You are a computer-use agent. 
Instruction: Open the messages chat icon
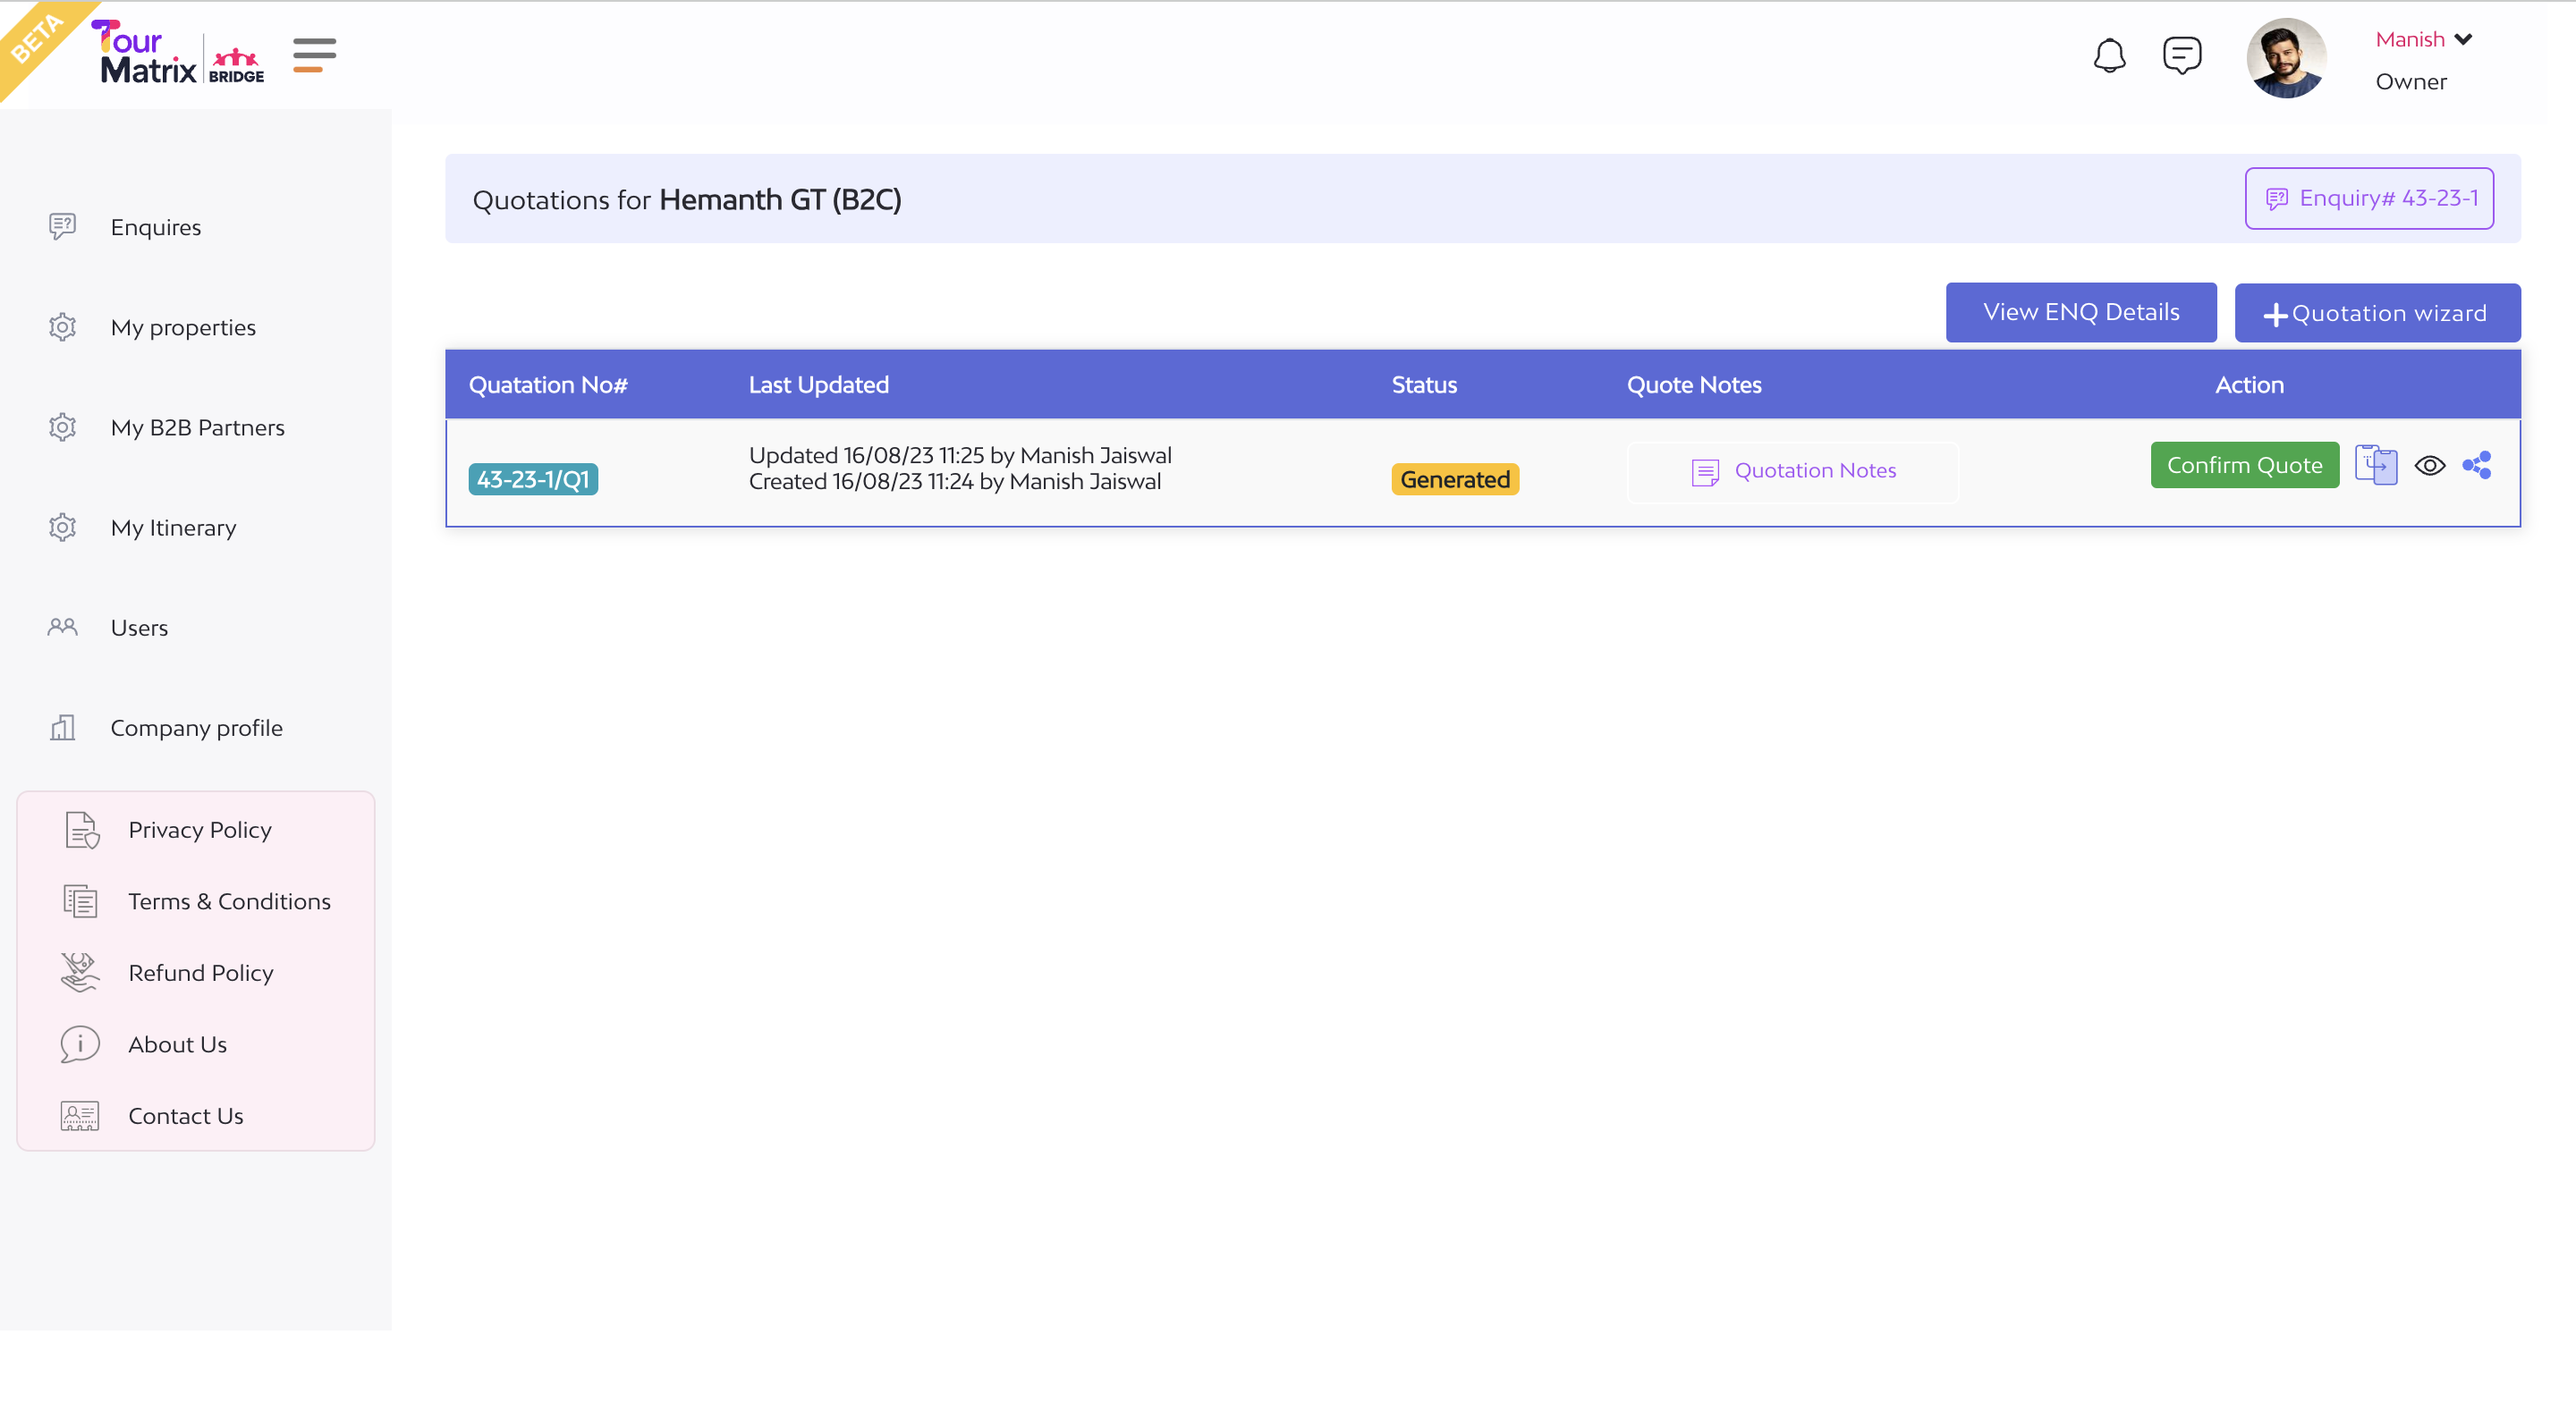[2181, 55]
